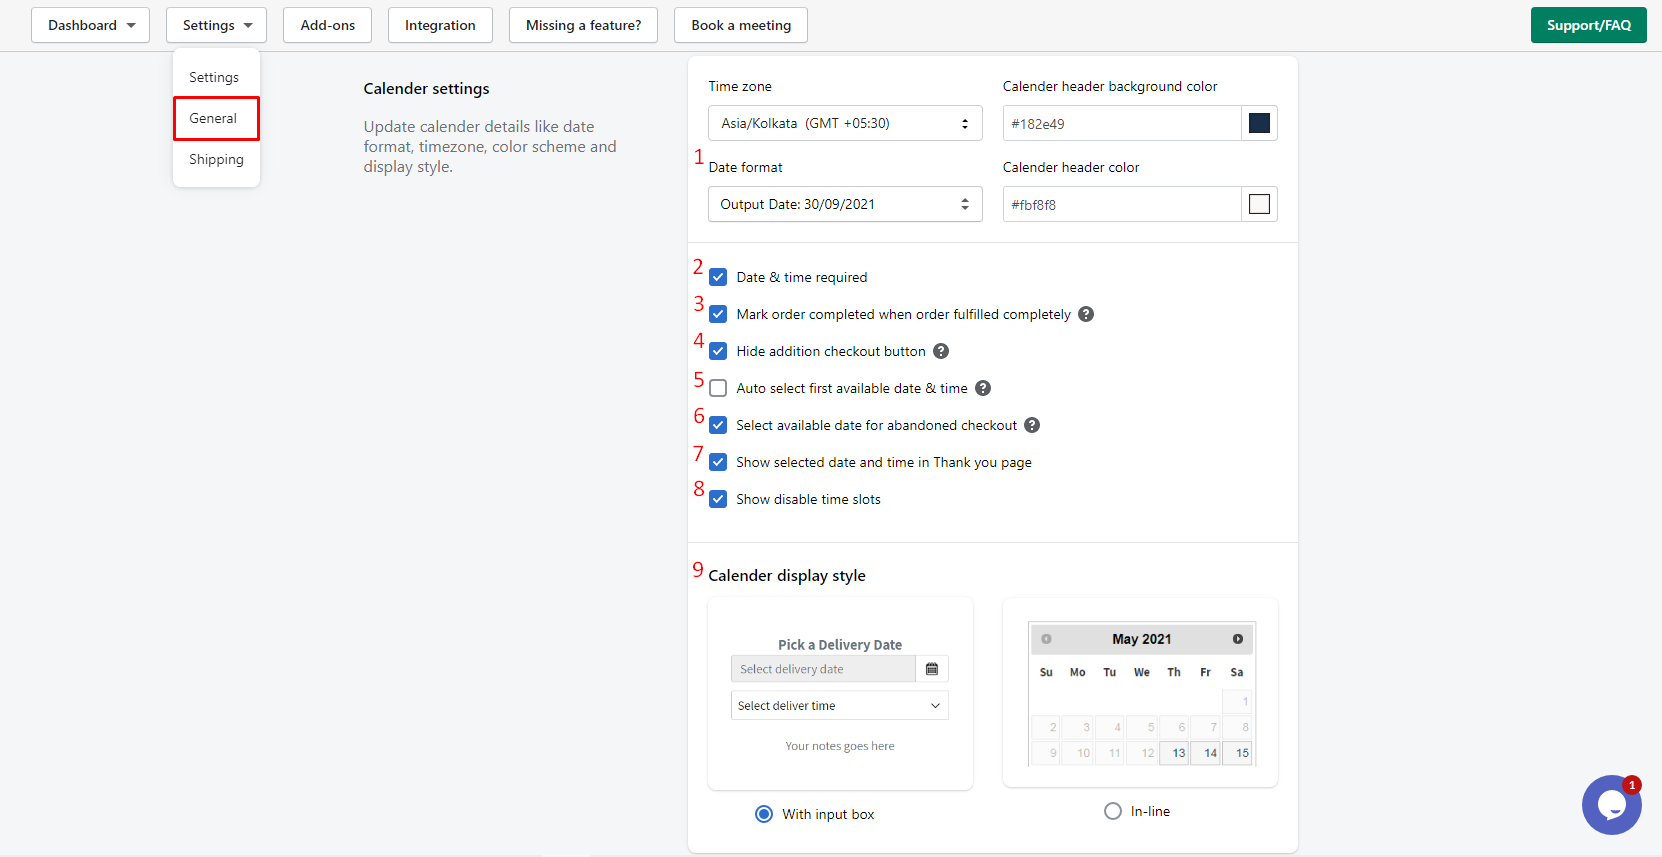
Task: Pick day 14 in the May 2021 calendar
Action: pos(1206,753)
